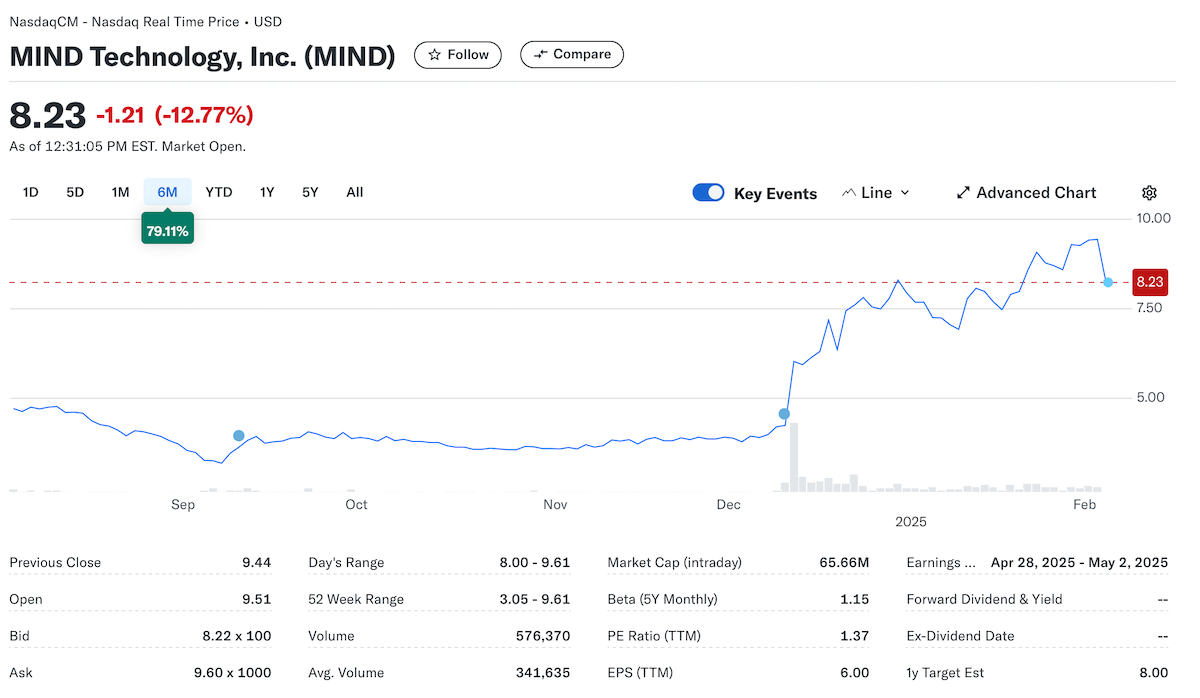This screenshot has height=698, width=1200.
Task: Select the 5Y time range
Action: [x=310, y=192]
